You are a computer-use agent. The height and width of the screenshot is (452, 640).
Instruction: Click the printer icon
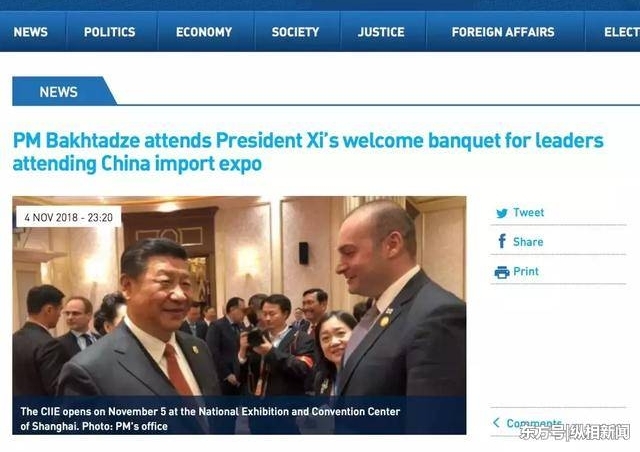(502, 272)
